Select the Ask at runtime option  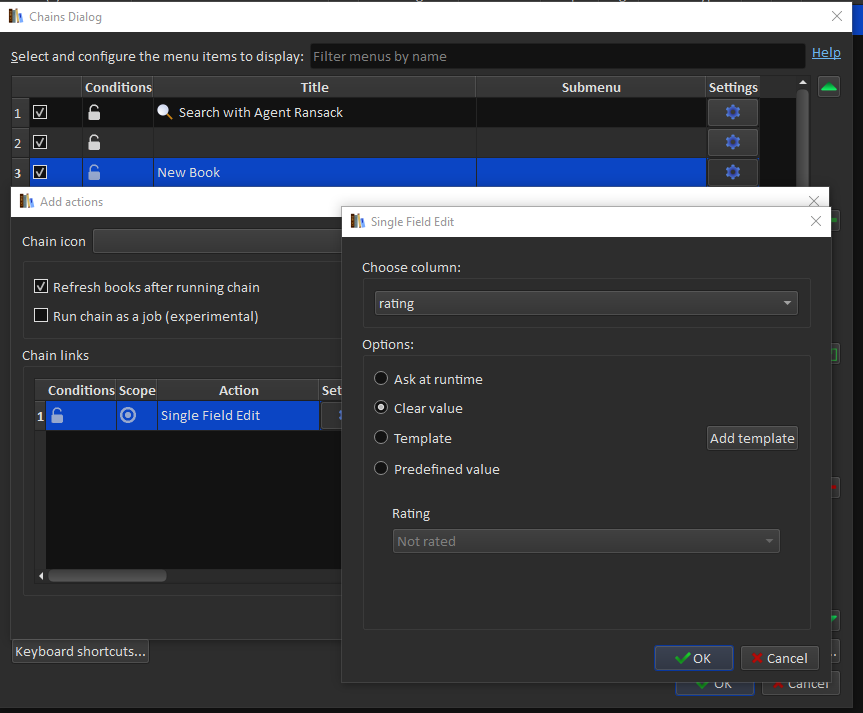click(x=381, y=379)
